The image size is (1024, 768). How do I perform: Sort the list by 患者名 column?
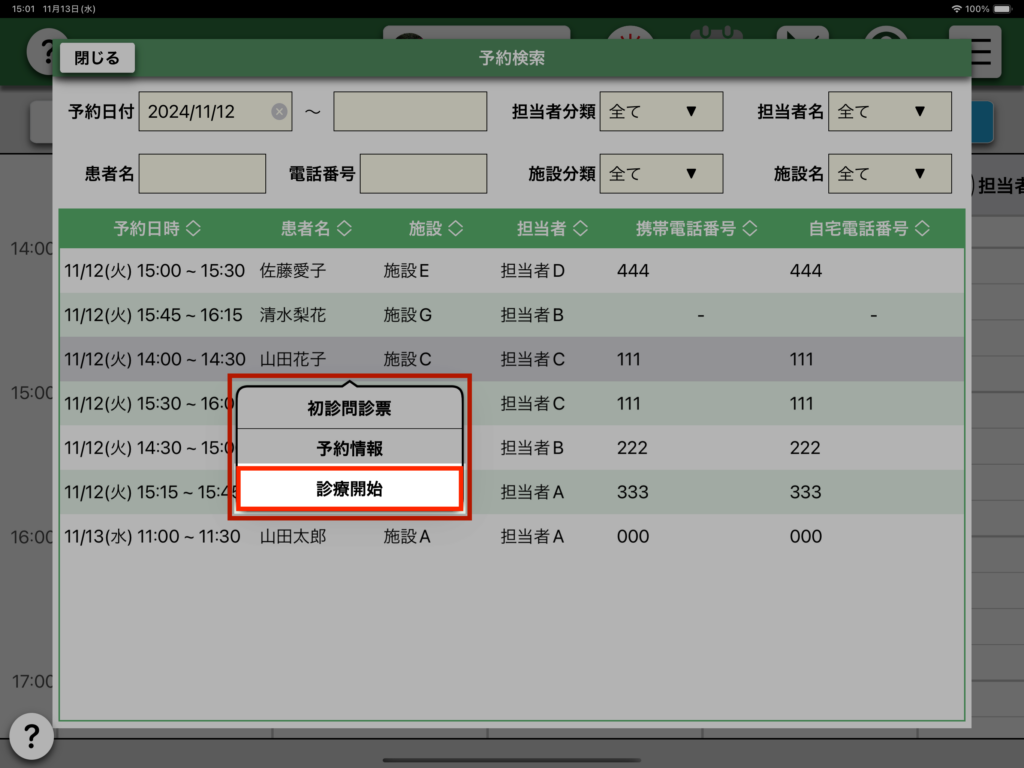pos(316,229)
